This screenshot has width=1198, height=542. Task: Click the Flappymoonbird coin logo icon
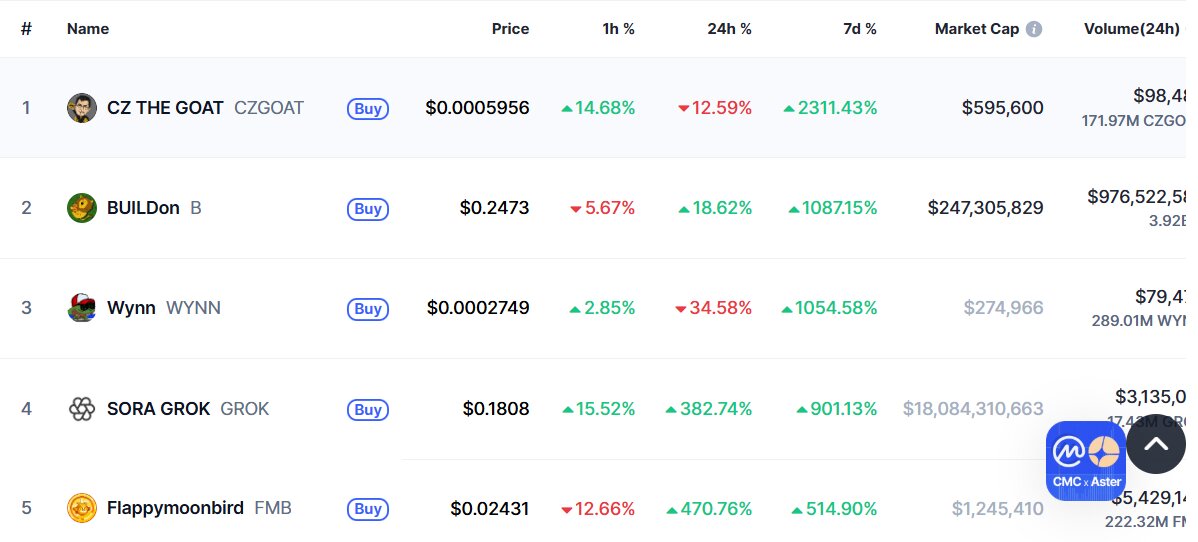point(82,508)
